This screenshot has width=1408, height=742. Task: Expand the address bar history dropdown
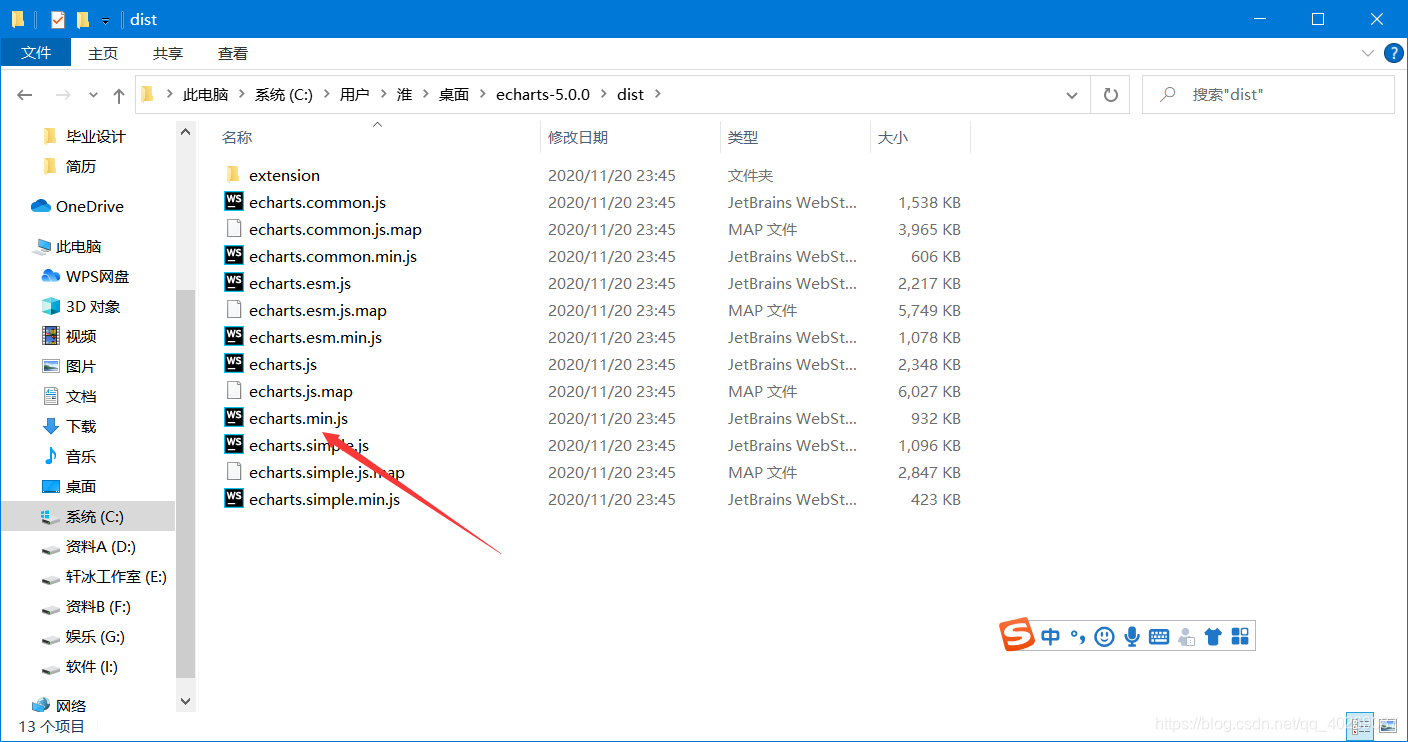pyautogui.click(x=1072, y=95)
